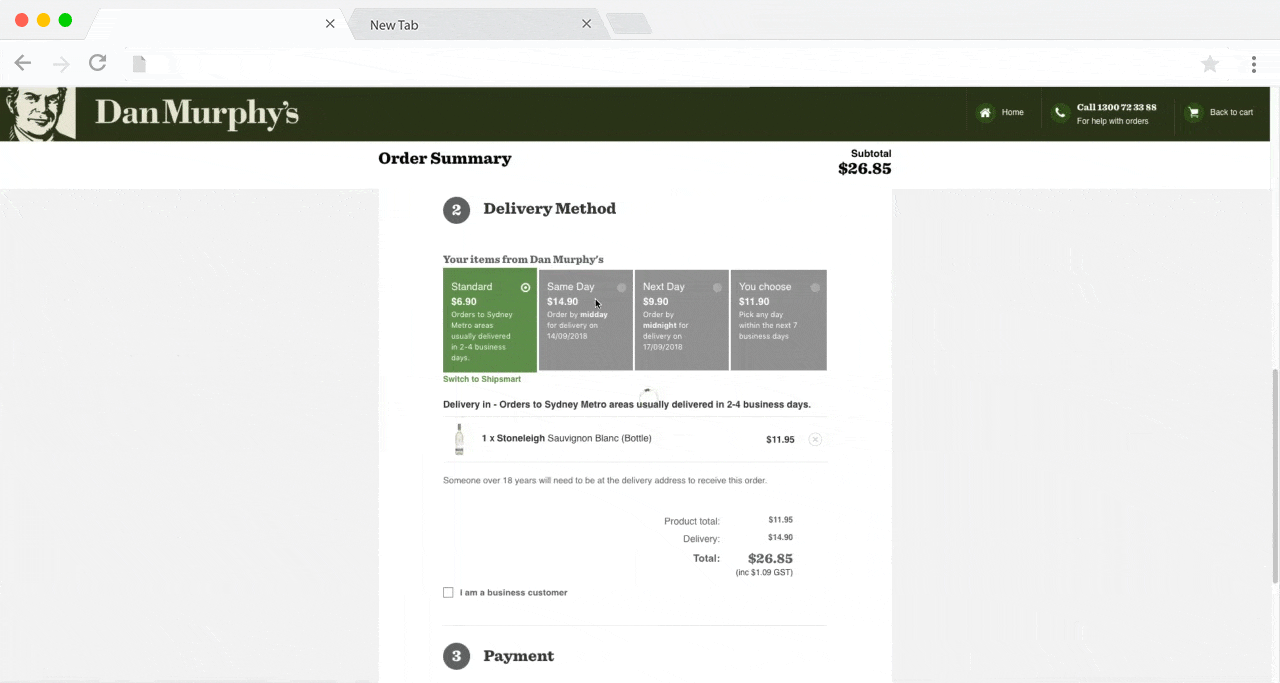Click the Stoneleigh bottle thumbnail
Screen dimensions: 1280x683
pos(459,439)
